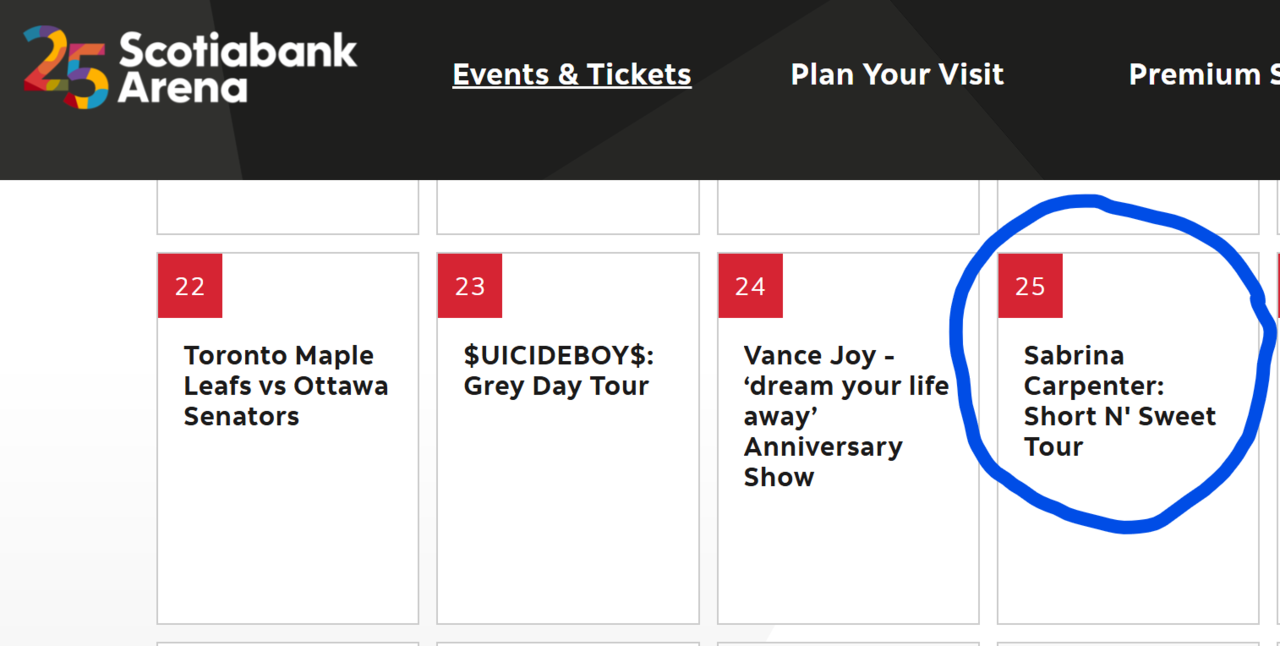Click the red 22 date badge
The image size is (1280, 646).
[190, 286]
